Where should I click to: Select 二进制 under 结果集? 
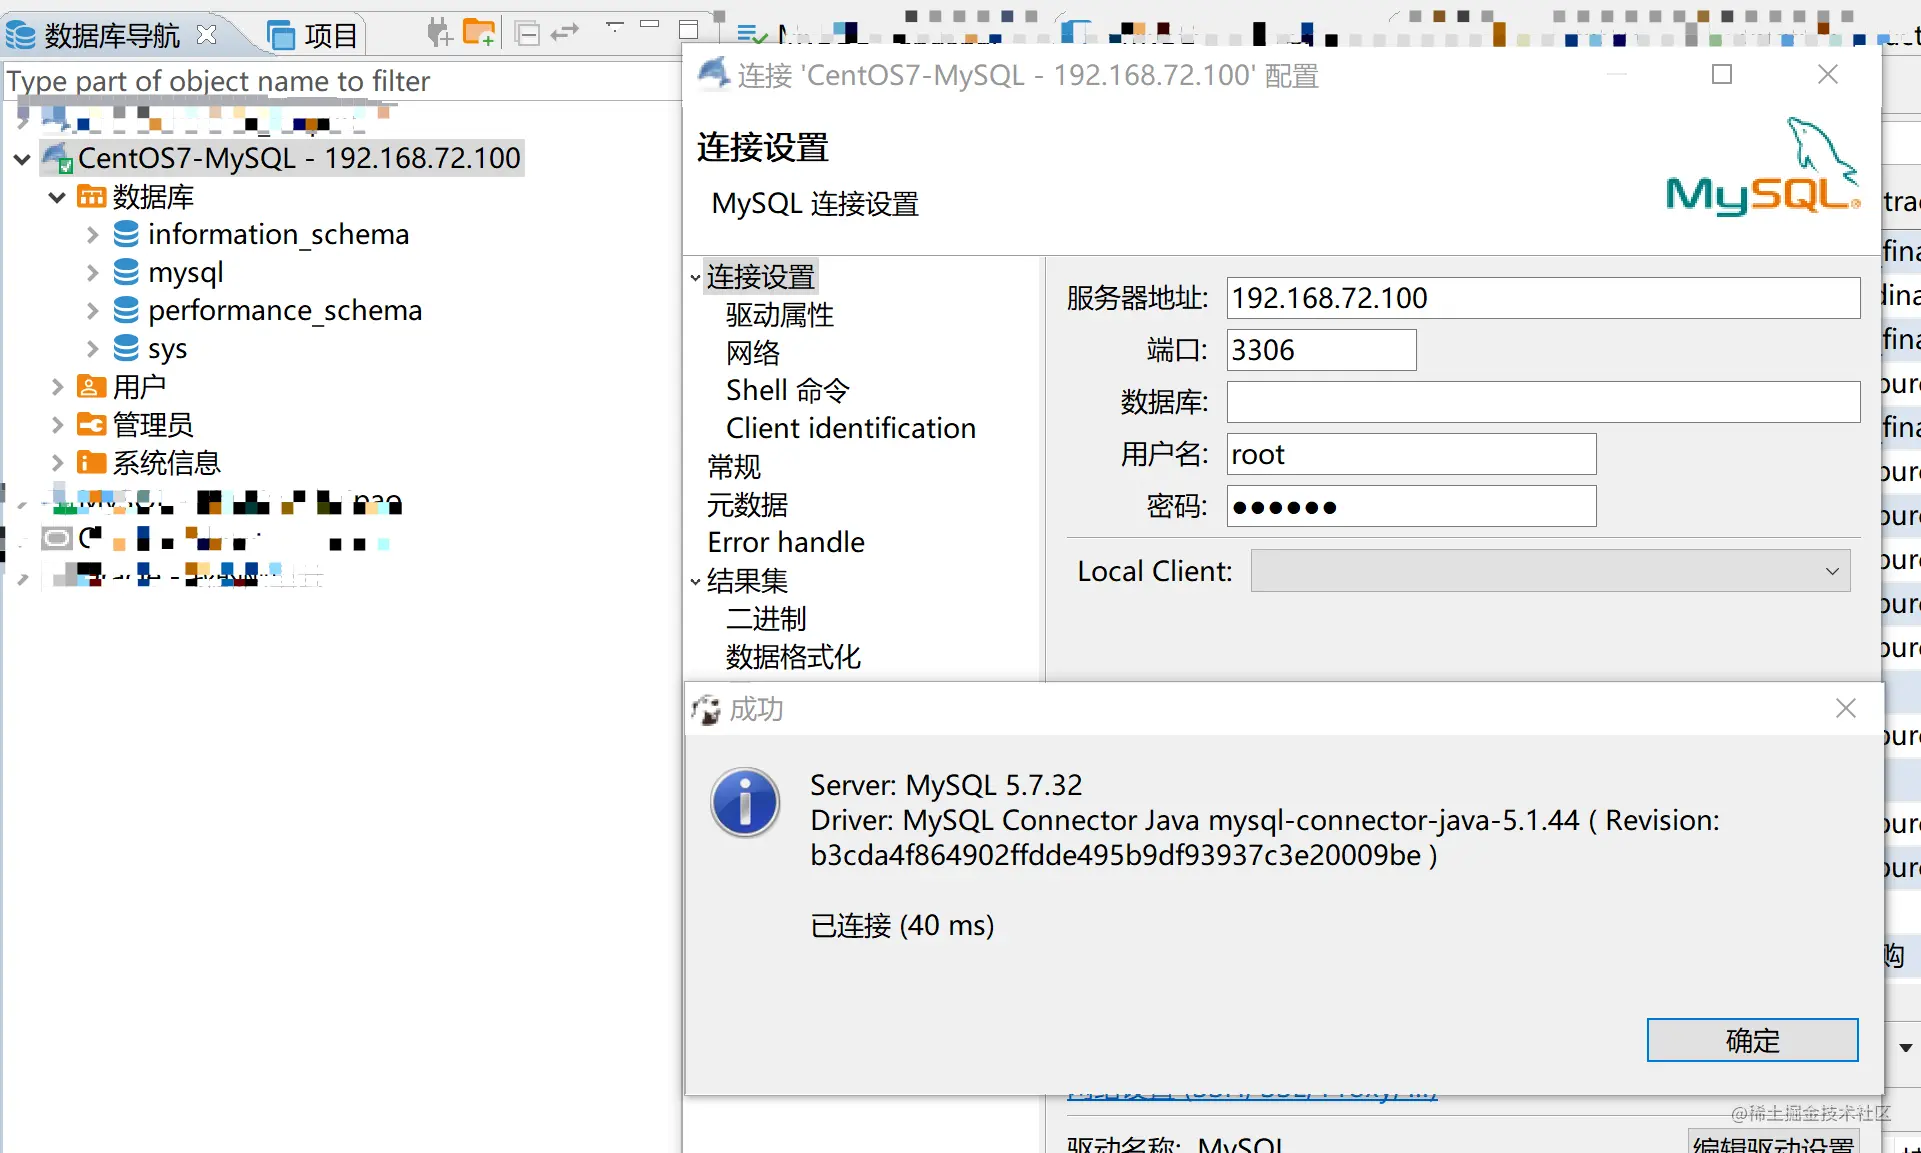click(x=766, y=619)
